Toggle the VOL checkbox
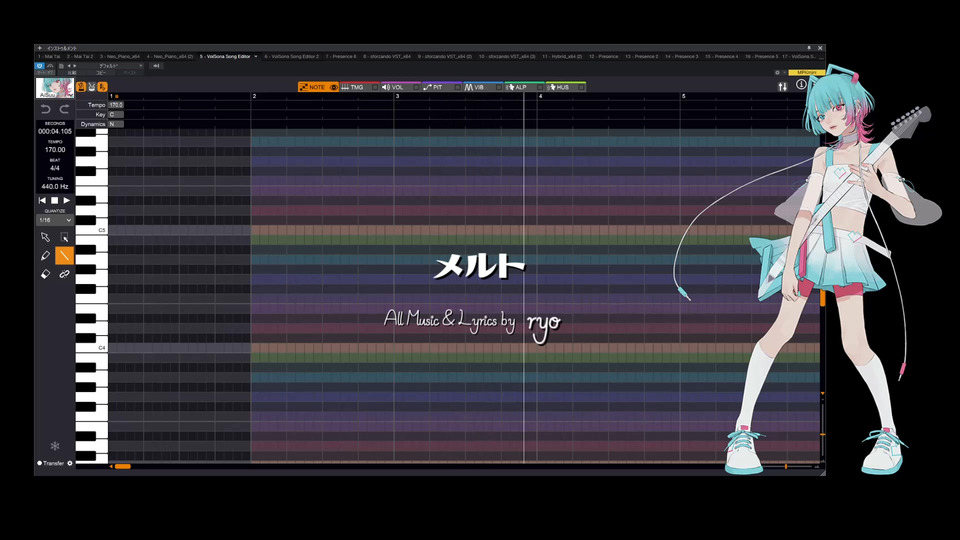Viewport: 960px width, 540px height. [x=416, y=88]
